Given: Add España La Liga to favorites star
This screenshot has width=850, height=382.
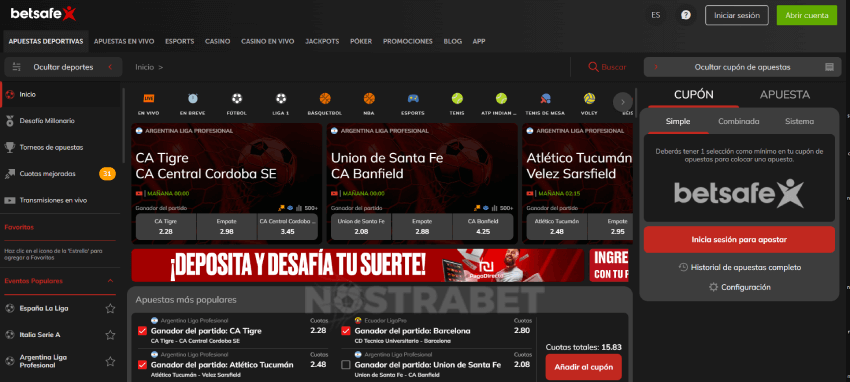Looking at the screenshot, I should tap(110, 308).
